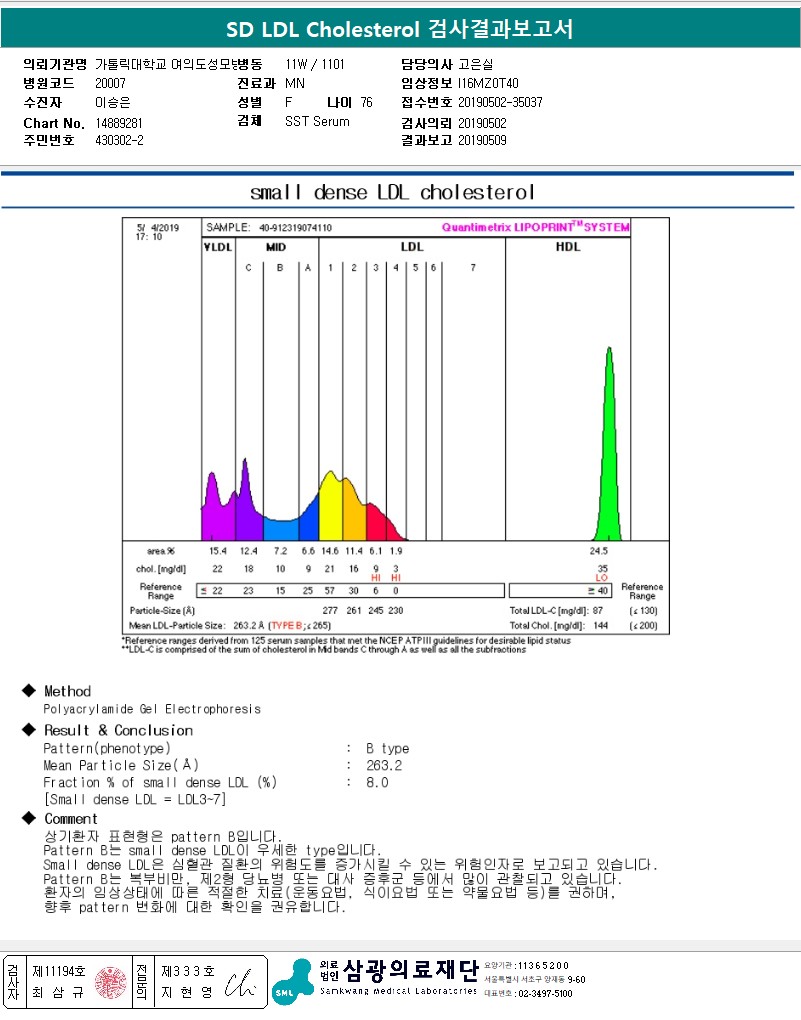Viewport: 801px width, 1020px height.
Task: Click the VLDL reference range box
Action: click(217, 591)
